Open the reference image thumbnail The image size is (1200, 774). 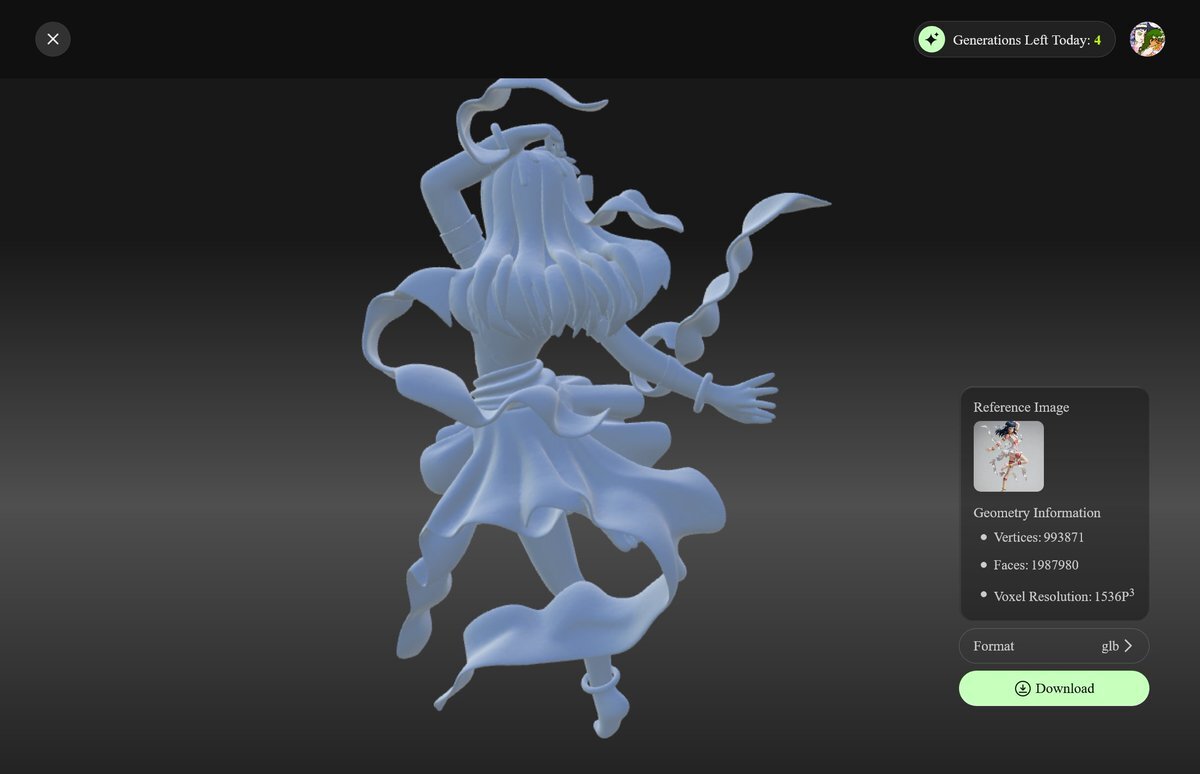pyautogui.click(x=1009, y=456)
